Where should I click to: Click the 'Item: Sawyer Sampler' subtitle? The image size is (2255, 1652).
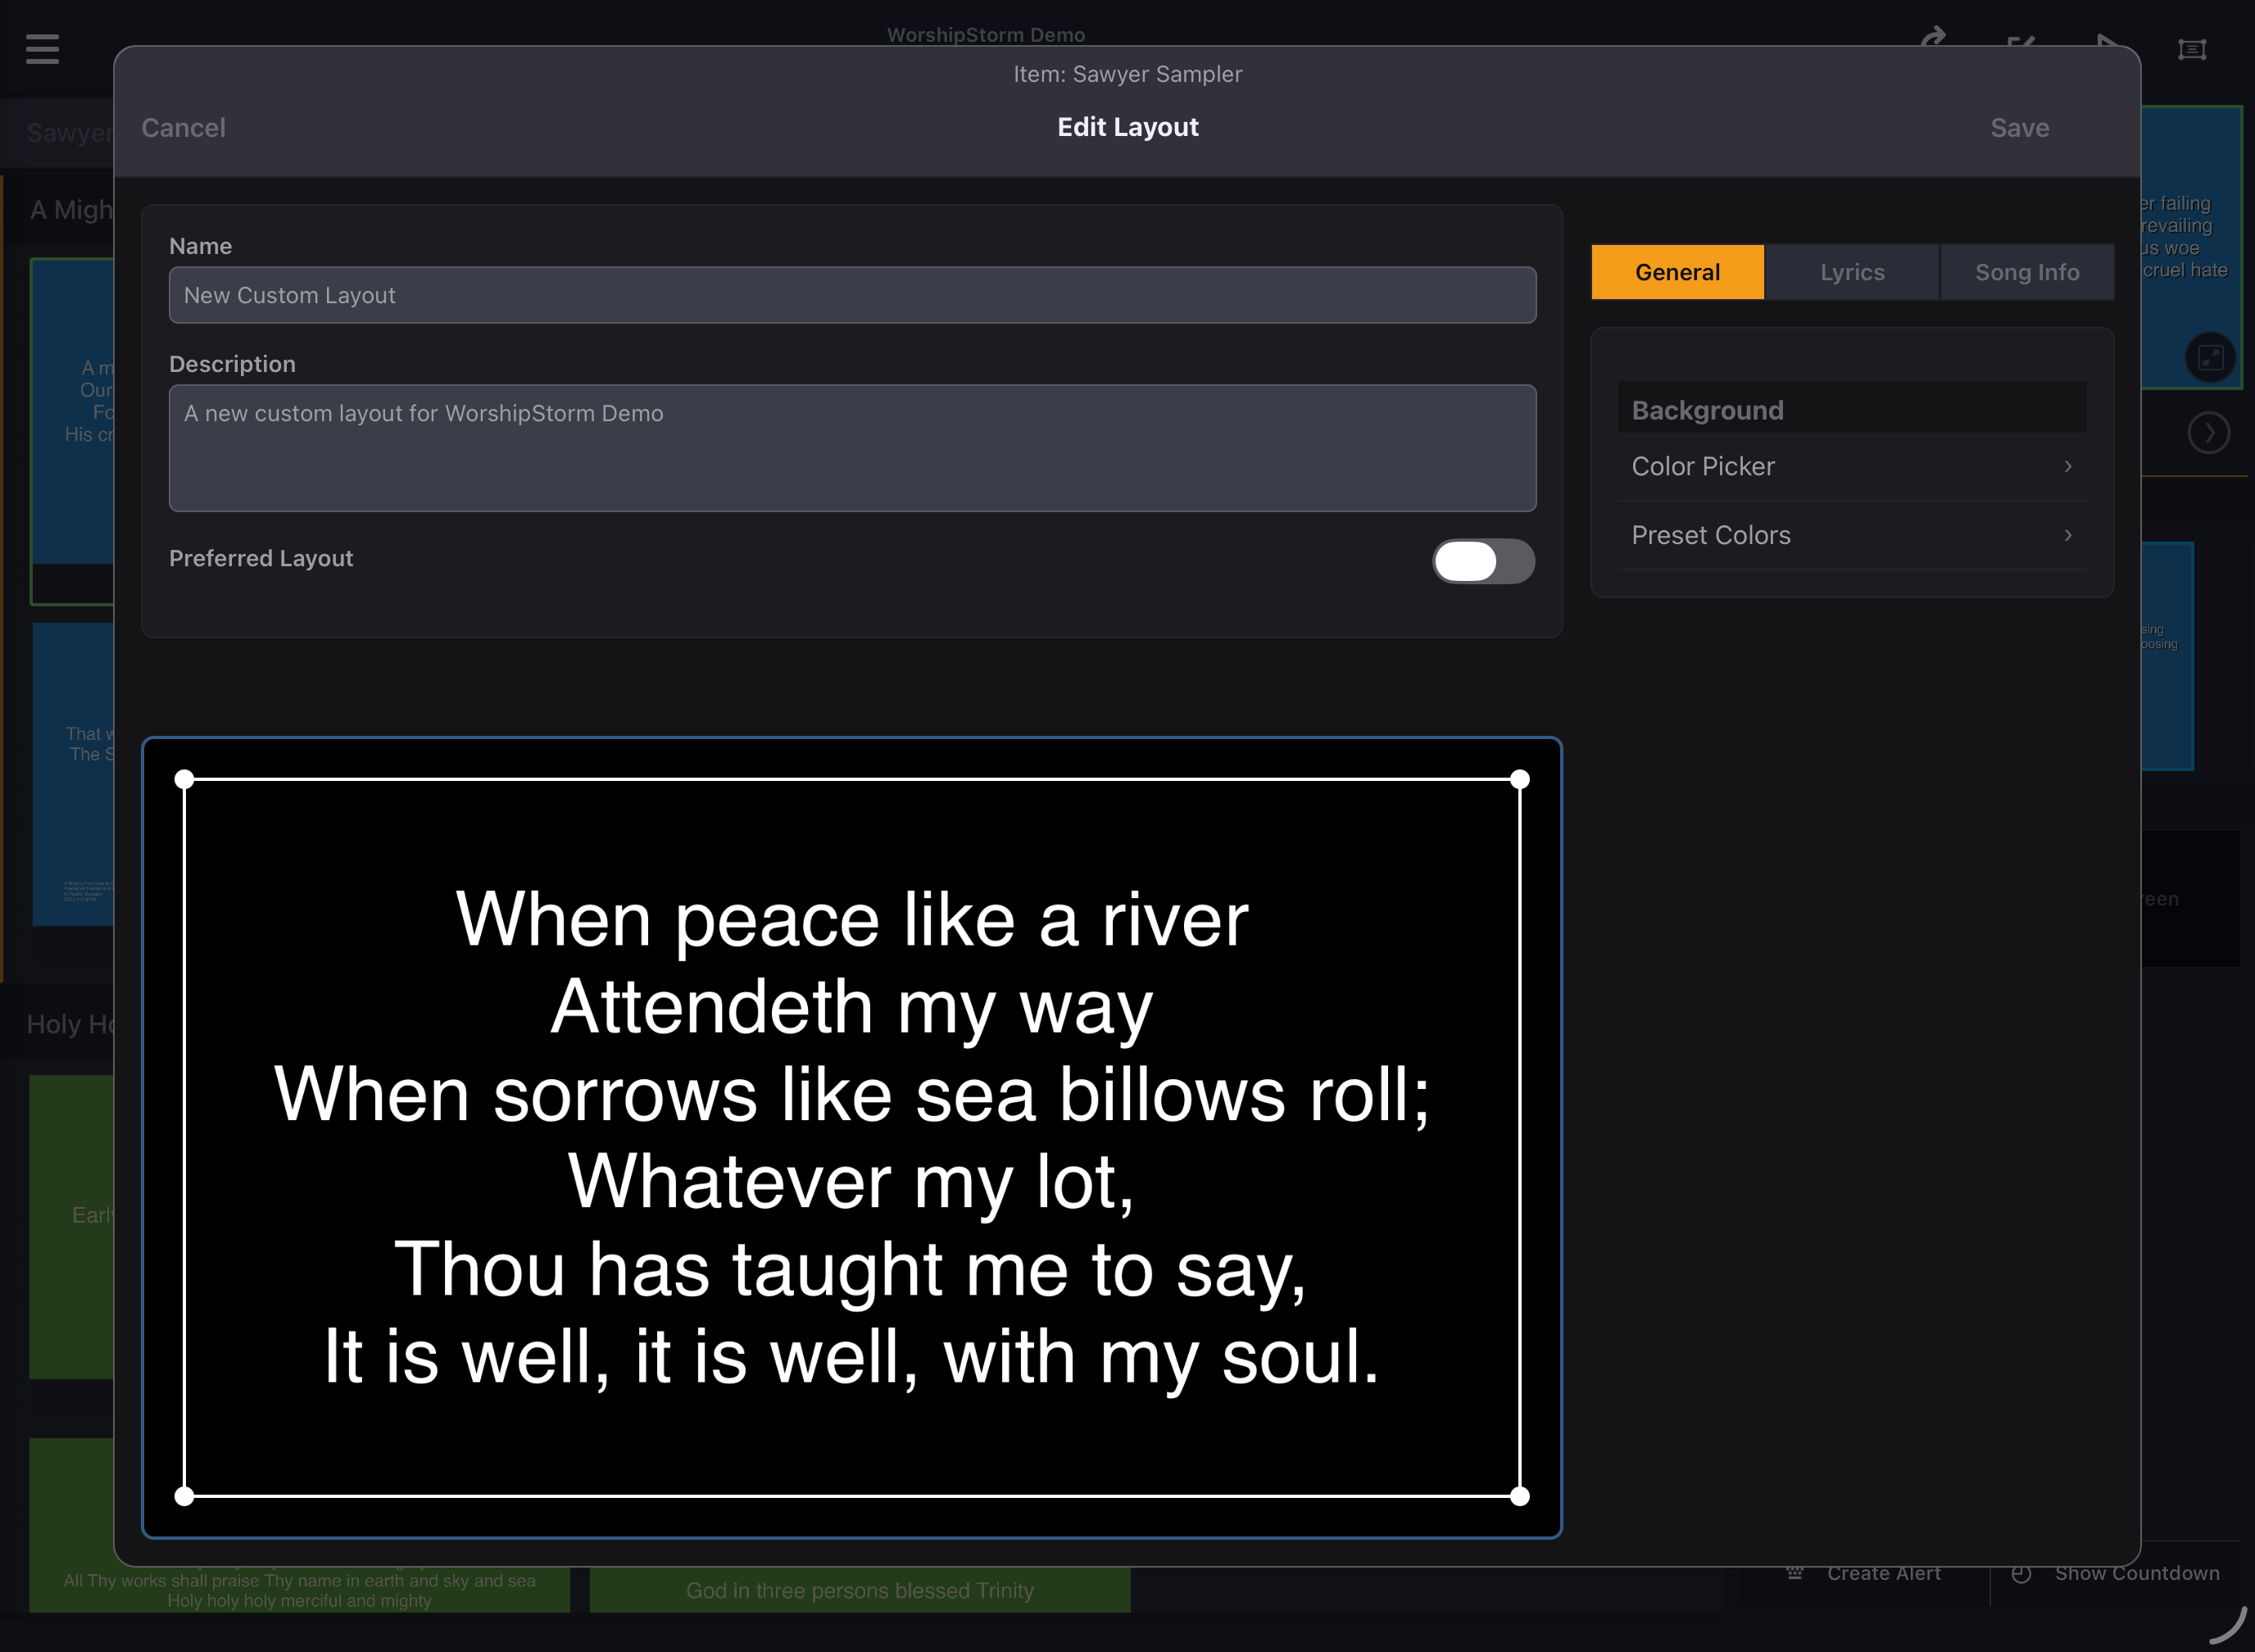point(1127,74)
